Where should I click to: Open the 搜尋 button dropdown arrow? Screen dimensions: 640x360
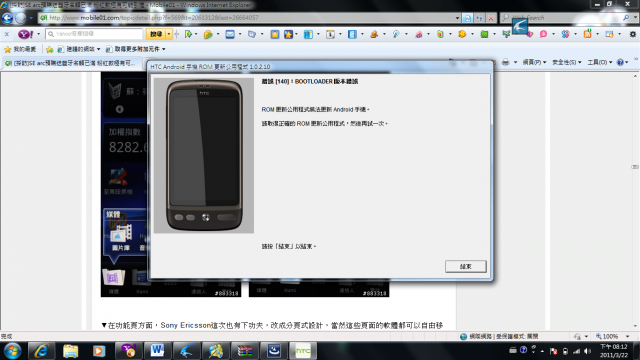(x=169, y=34)
